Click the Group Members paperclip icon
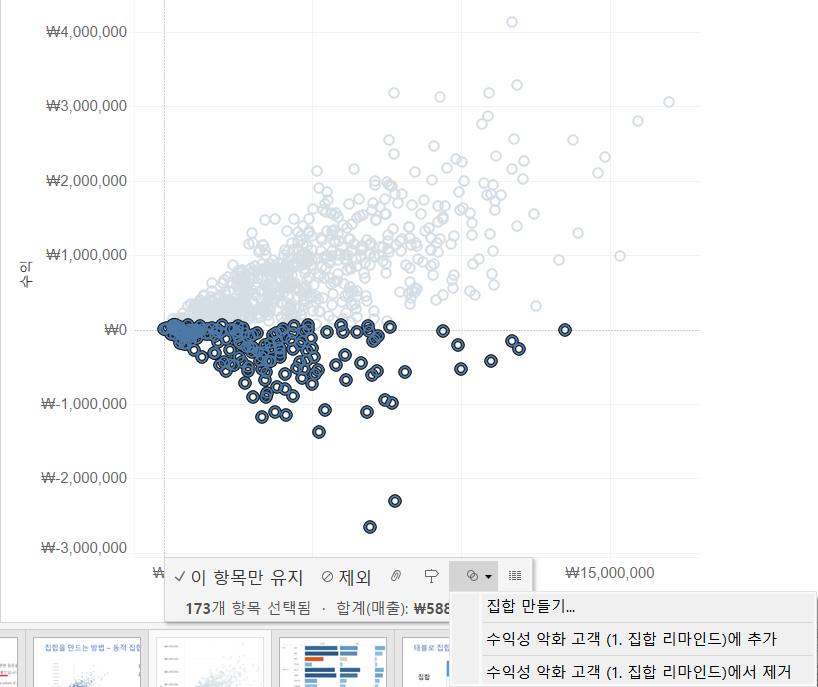 (396, 576)
